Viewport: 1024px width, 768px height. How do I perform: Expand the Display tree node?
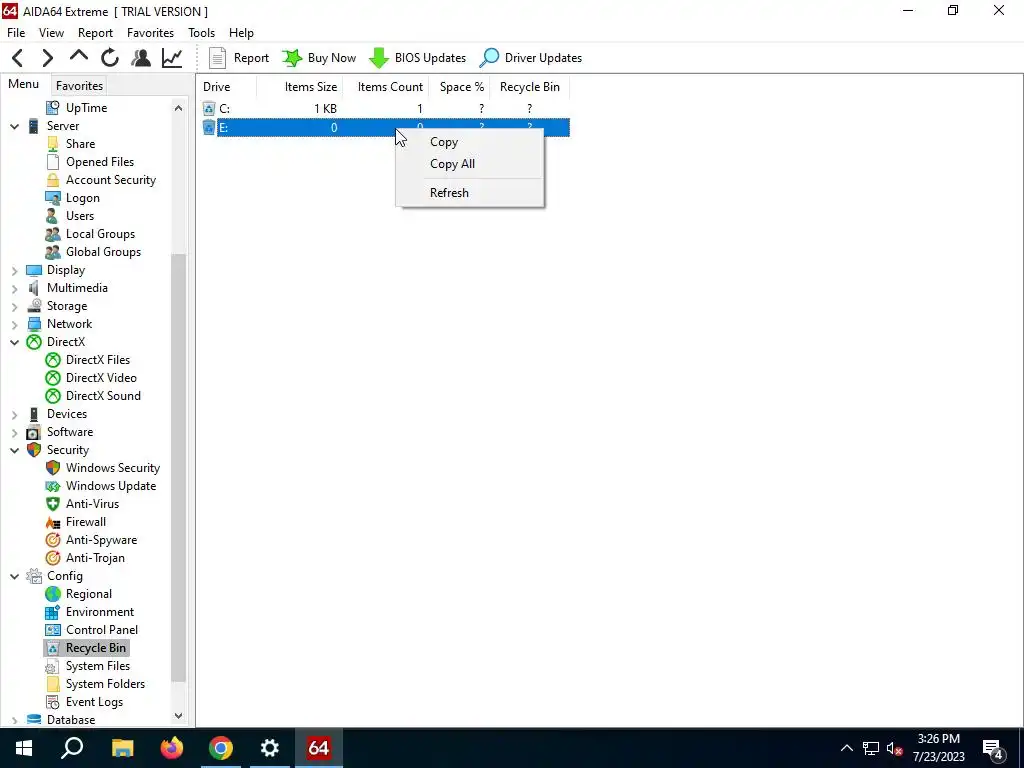pyautogui.click(x=14, y=270)
